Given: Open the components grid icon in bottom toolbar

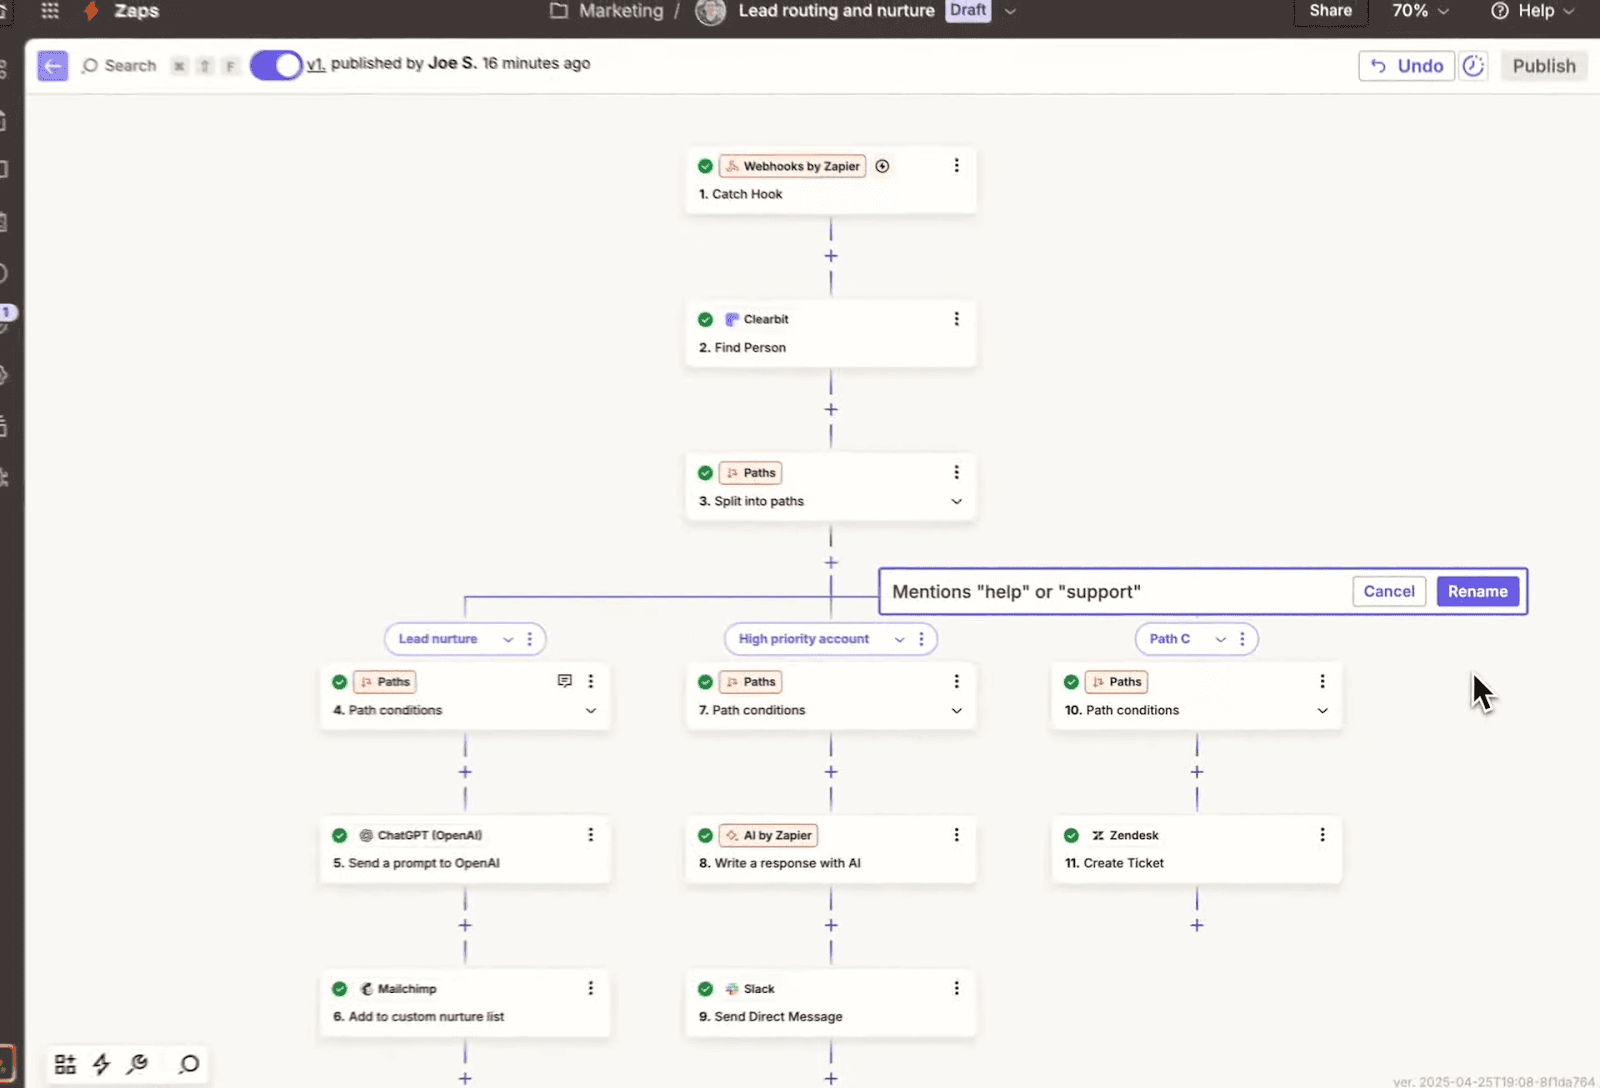Looking at the screenshot, I should coord(65,1064).
